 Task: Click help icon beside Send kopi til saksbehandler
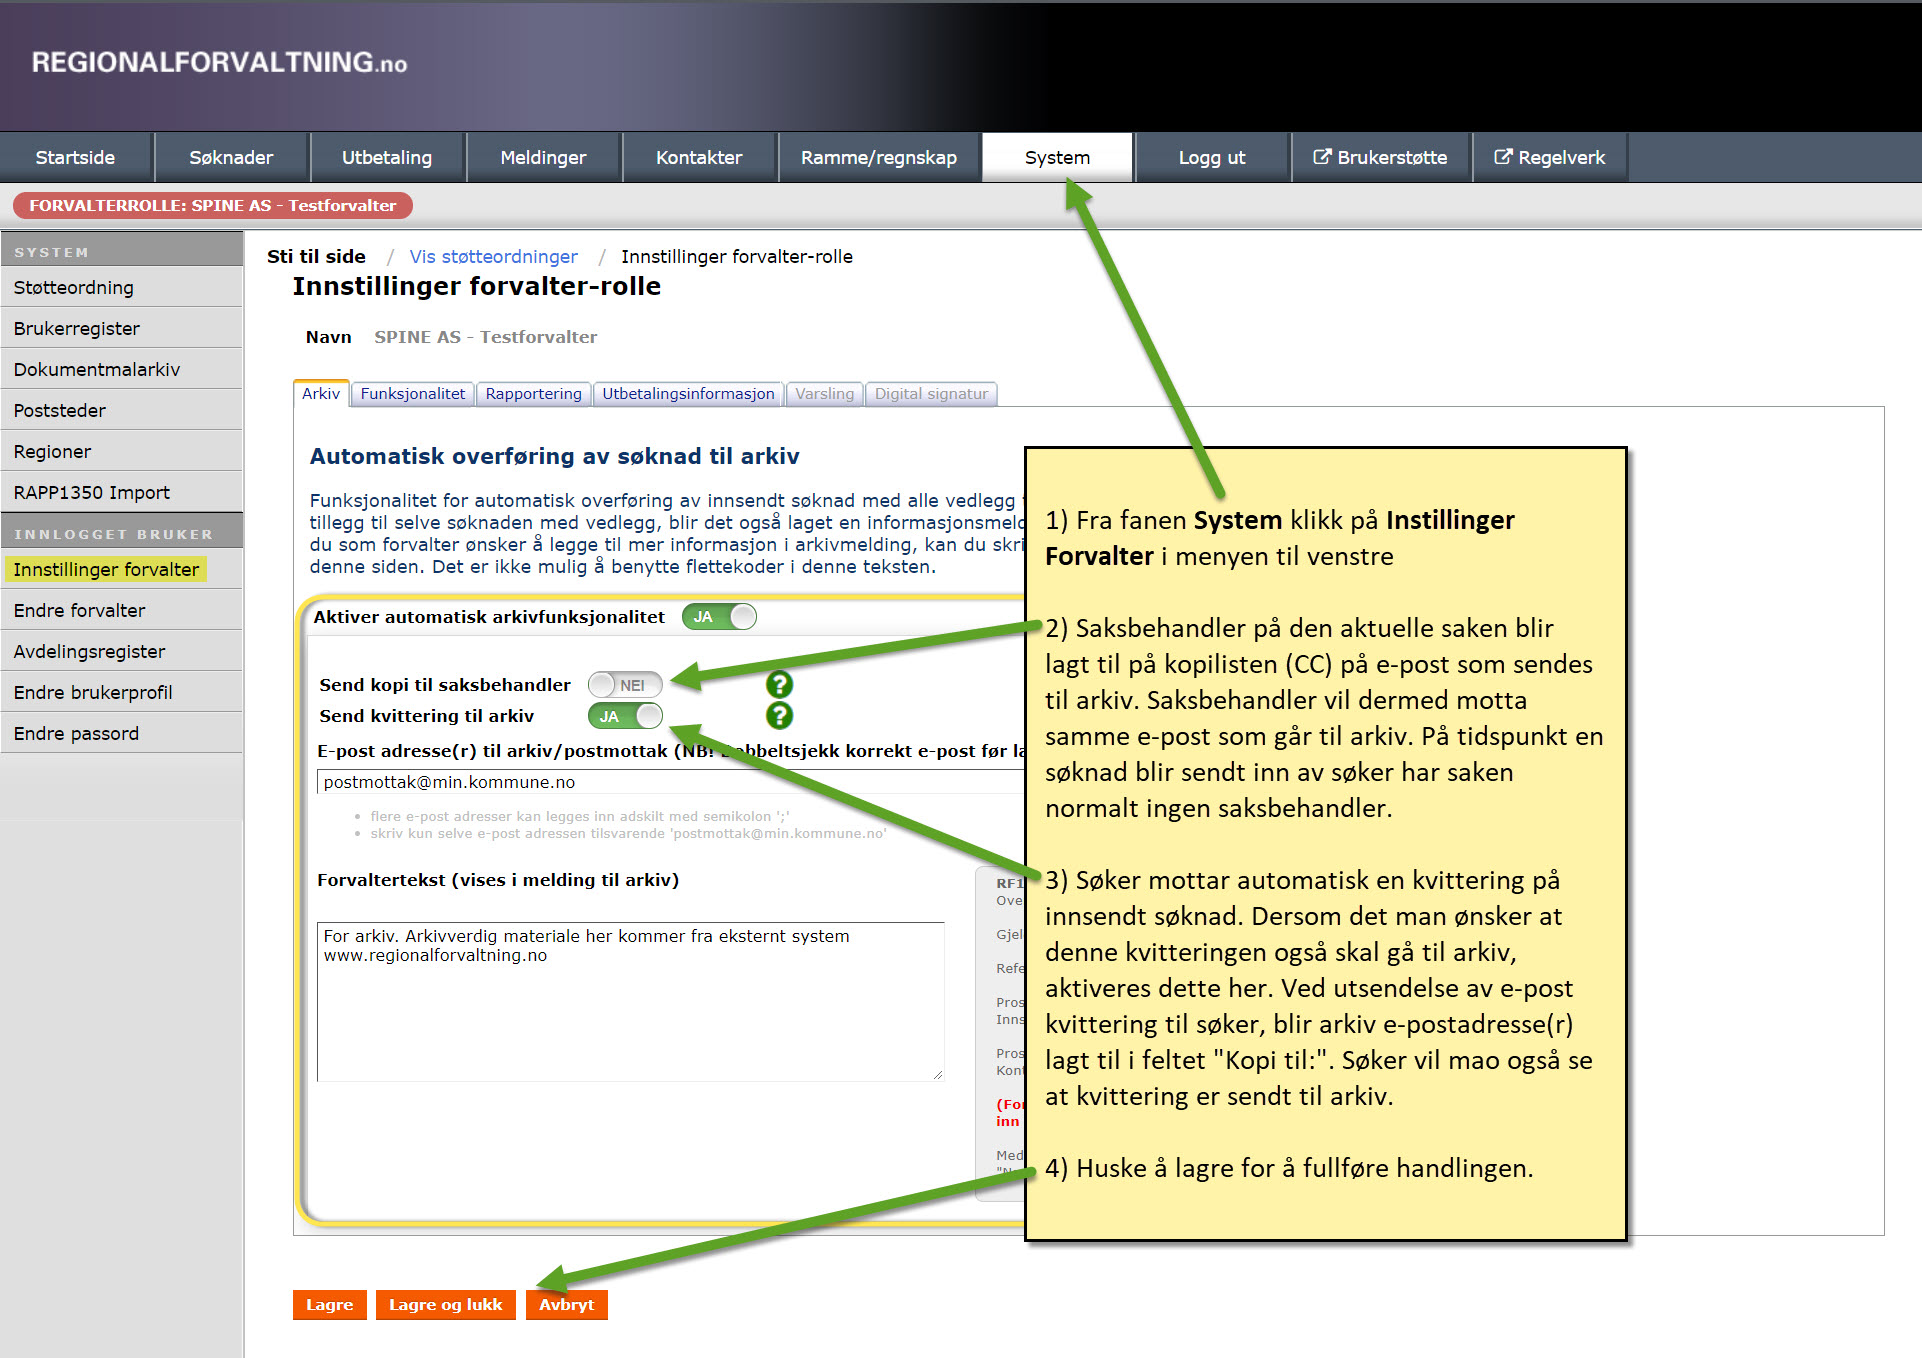779,684
